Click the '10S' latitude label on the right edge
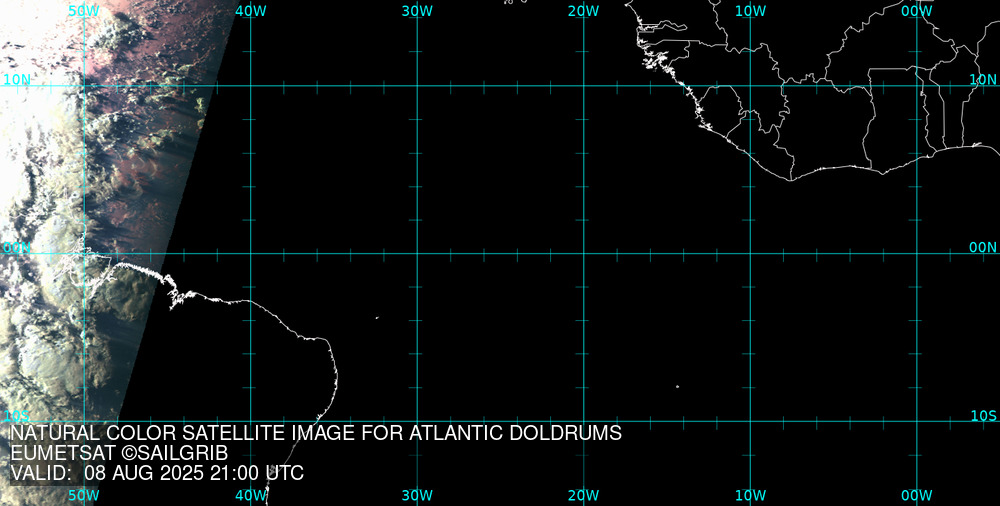The image size is (1000, 506). click(983, 416)
